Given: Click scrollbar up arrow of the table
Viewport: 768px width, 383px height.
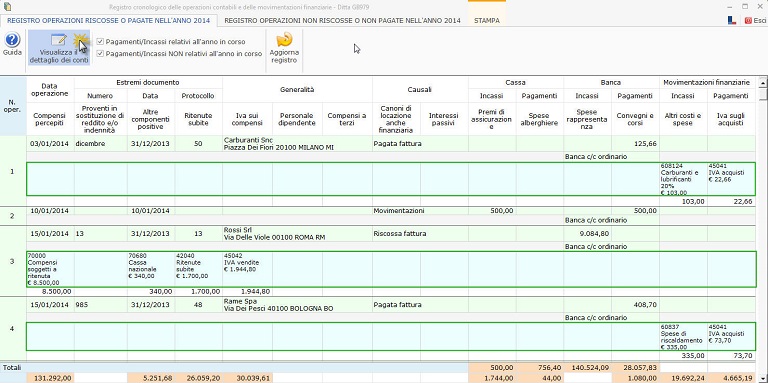Looking at the screenshot, I should (762, 82).
